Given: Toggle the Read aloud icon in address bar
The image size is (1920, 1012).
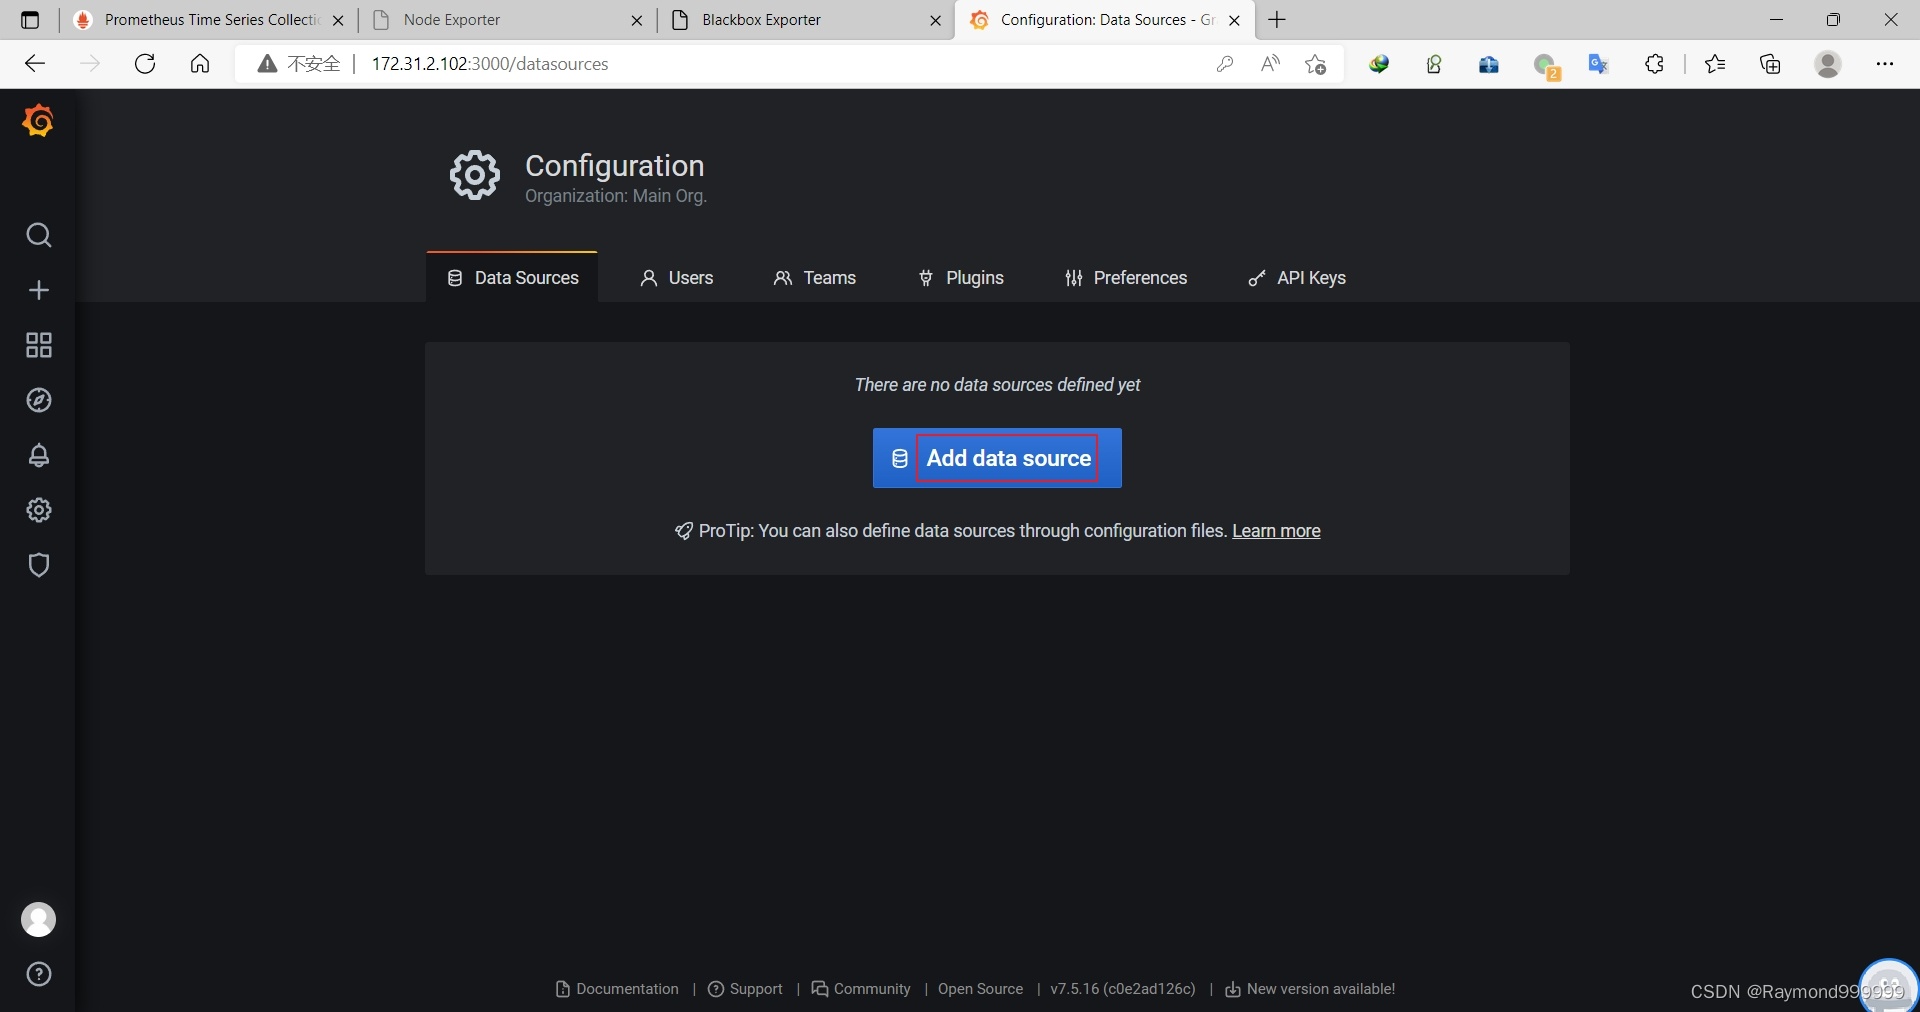Looking at the screenshot, I should [1270, 64].
